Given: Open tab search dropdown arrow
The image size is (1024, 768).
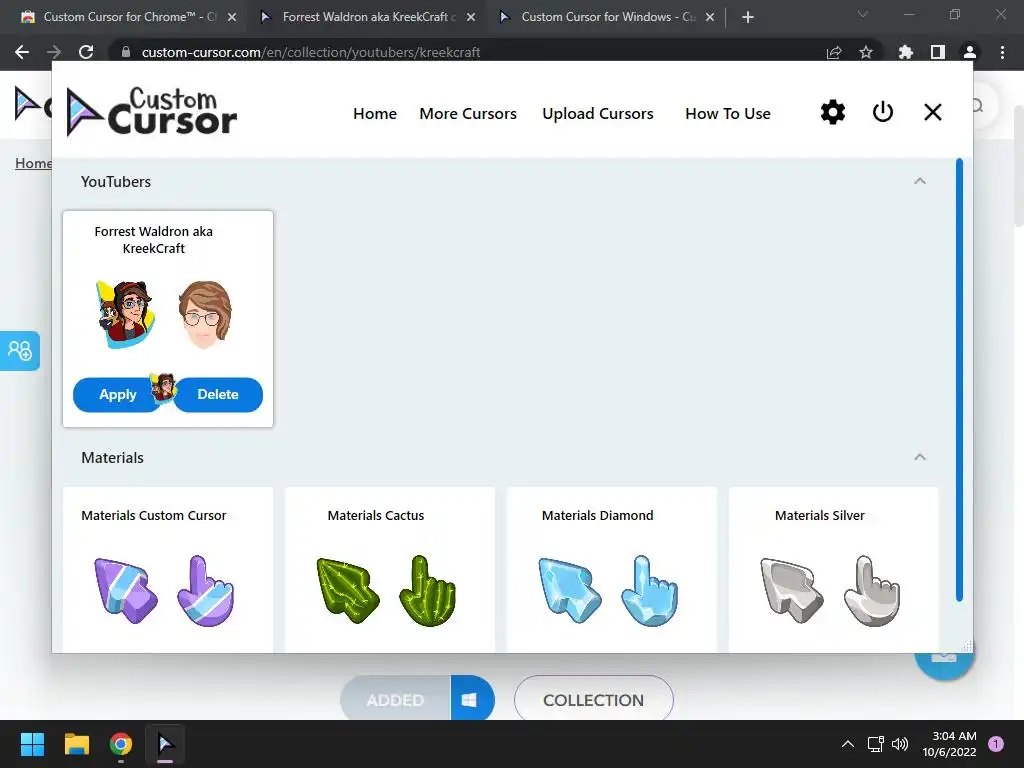Looking at the screenshot, I should [863, 14].
